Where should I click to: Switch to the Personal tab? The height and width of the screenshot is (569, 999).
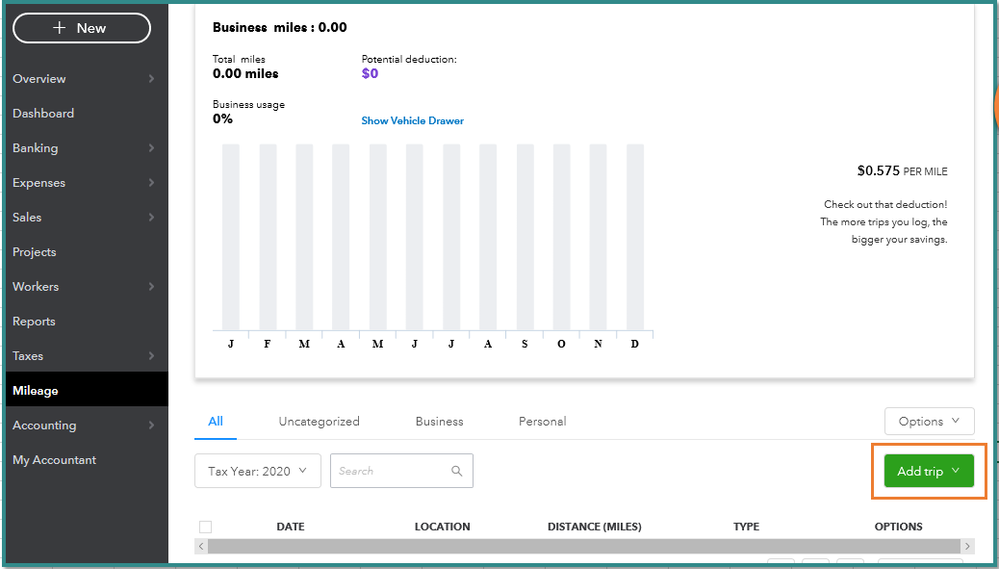[x=542, y=421]
